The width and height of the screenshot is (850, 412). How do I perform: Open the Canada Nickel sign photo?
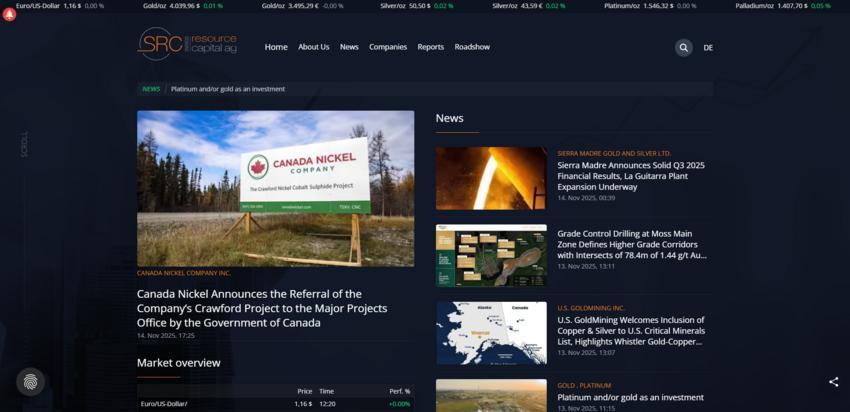275,189
